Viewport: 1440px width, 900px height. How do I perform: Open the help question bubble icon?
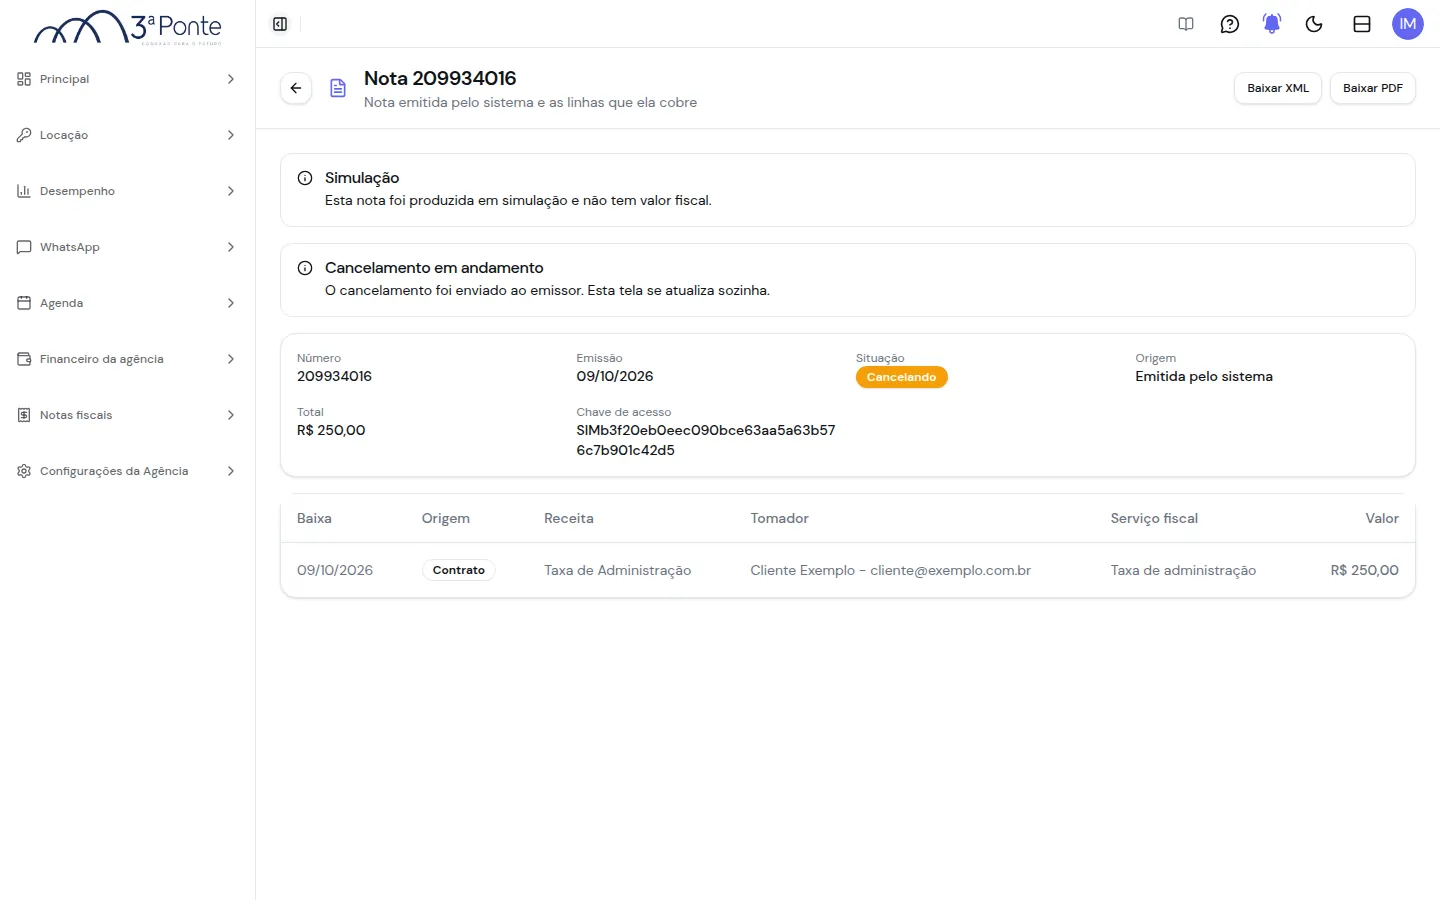(x=1230, y=24)
